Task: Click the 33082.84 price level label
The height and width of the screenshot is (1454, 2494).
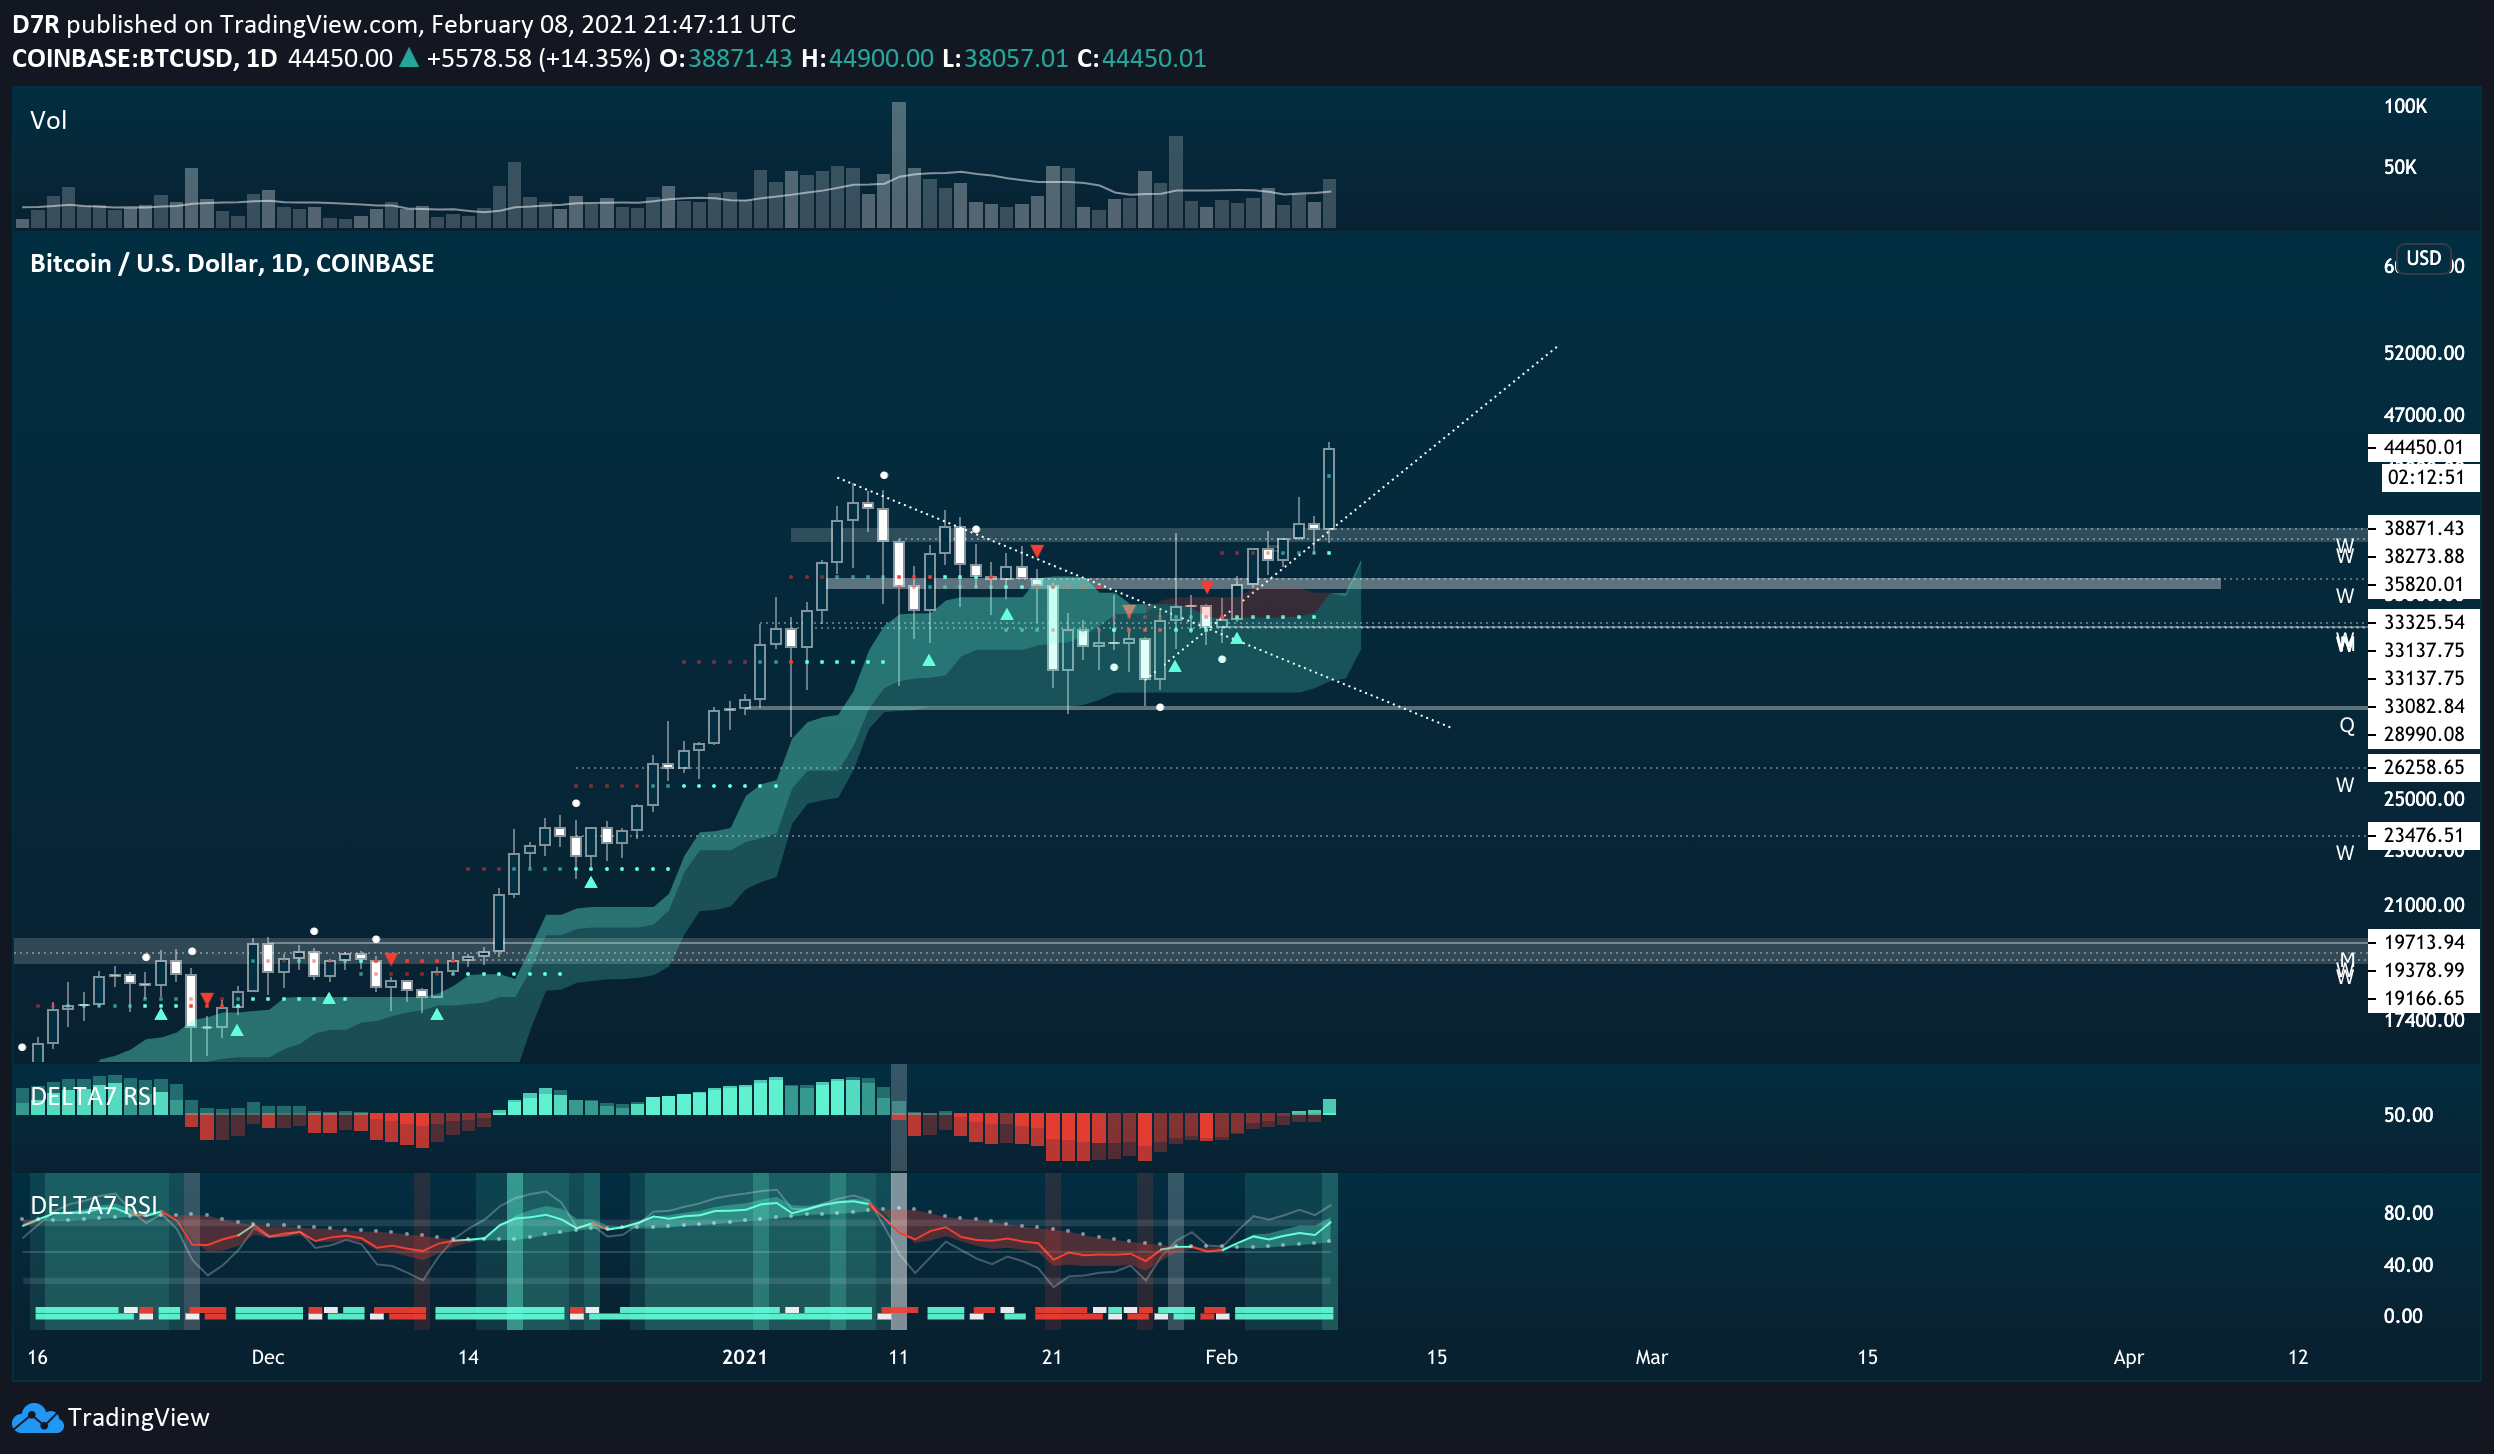Action: click(2423, 706)
